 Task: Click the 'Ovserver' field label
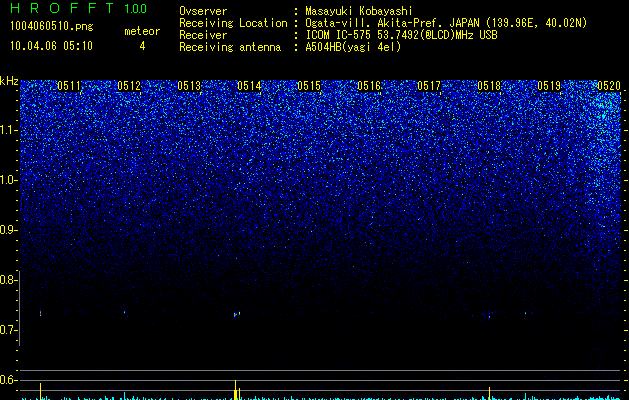[x=203, y=11]
